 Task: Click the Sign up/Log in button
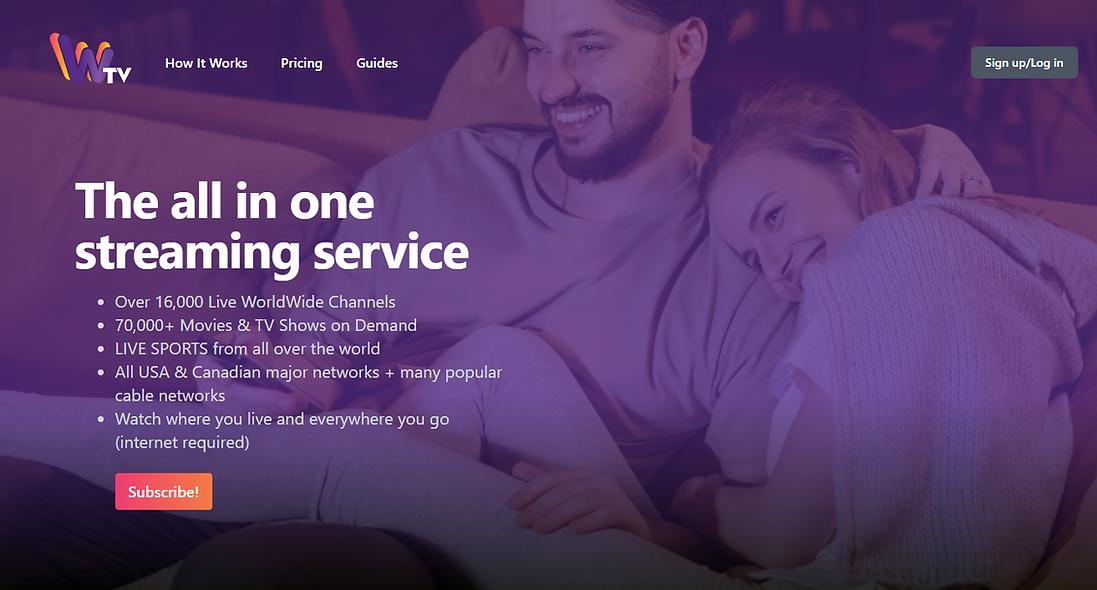[1024, 63]
